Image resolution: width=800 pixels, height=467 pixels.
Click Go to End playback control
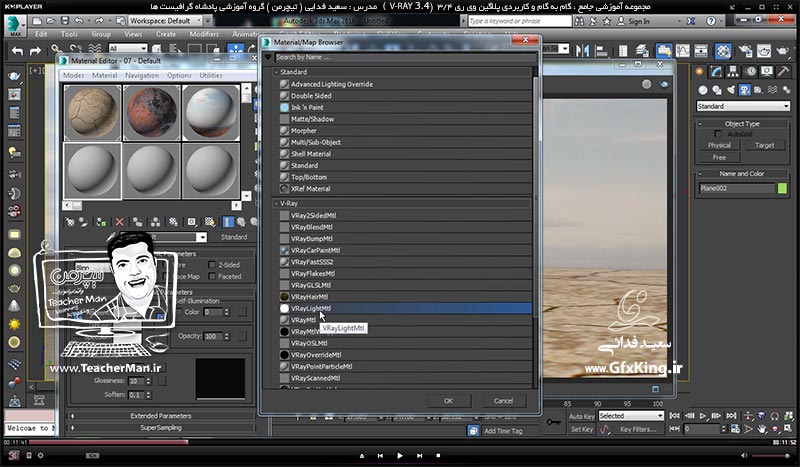731,416
